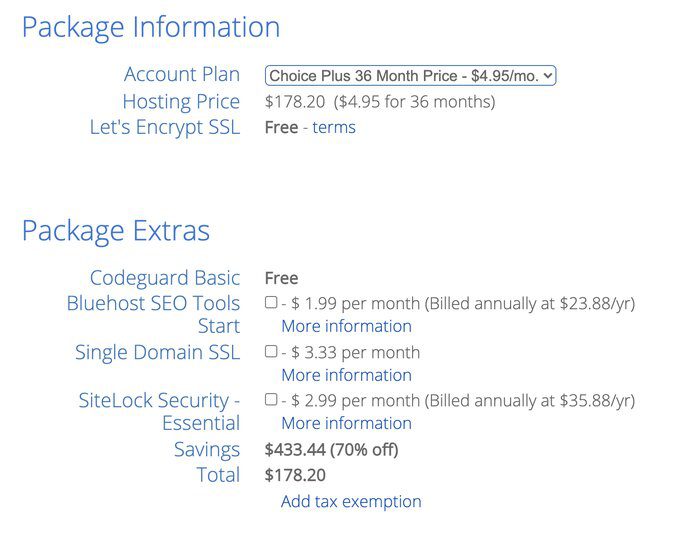This screenshot has height=544, width=696.
Task: Open the Account Plan dropdown
Action: pyautogui.click(x=410, y=75)
